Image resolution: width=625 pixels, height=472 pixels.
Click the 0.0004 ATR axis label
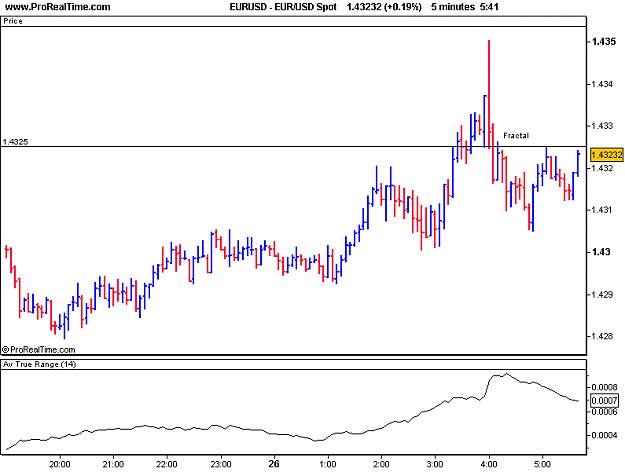[604, 435]
